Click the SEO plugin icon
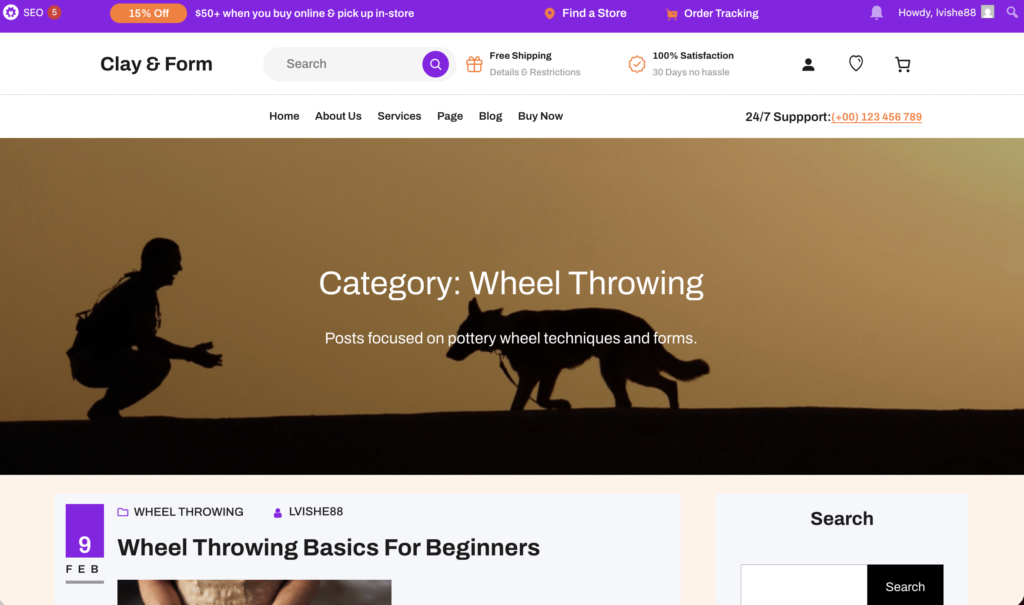The height and width of the screenshot is (605, 1024). (10, 12)
